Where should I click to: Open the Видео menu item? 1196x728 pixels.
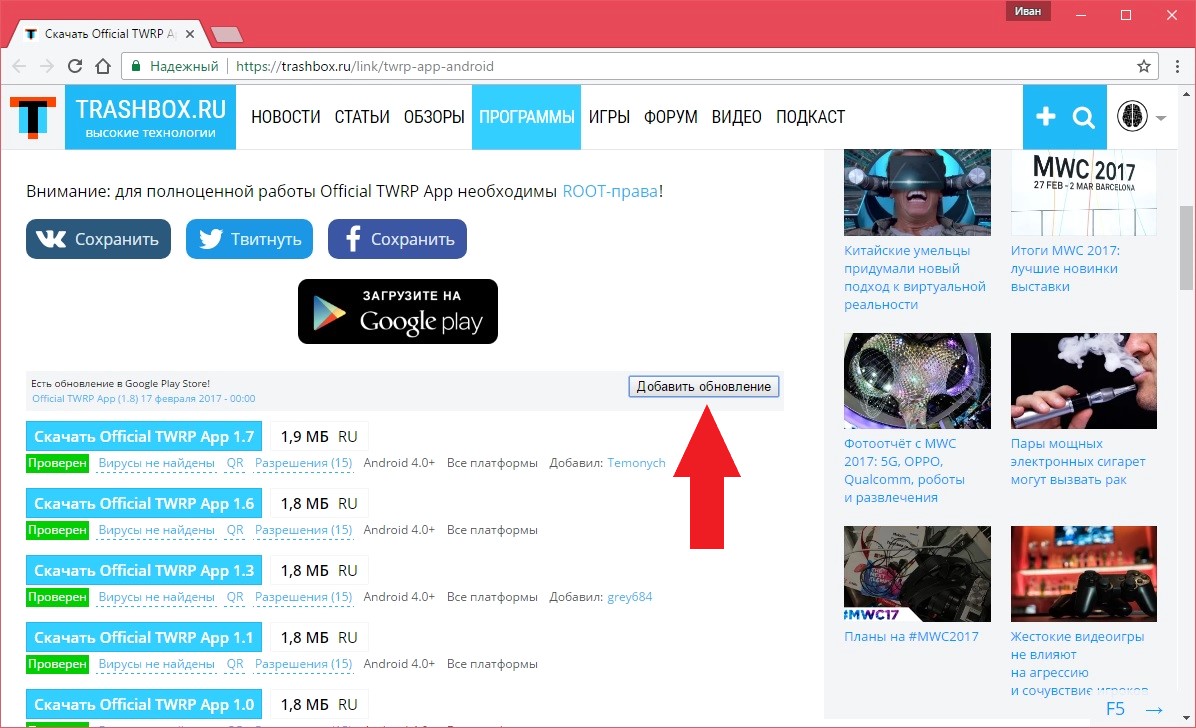pos(736,117)
